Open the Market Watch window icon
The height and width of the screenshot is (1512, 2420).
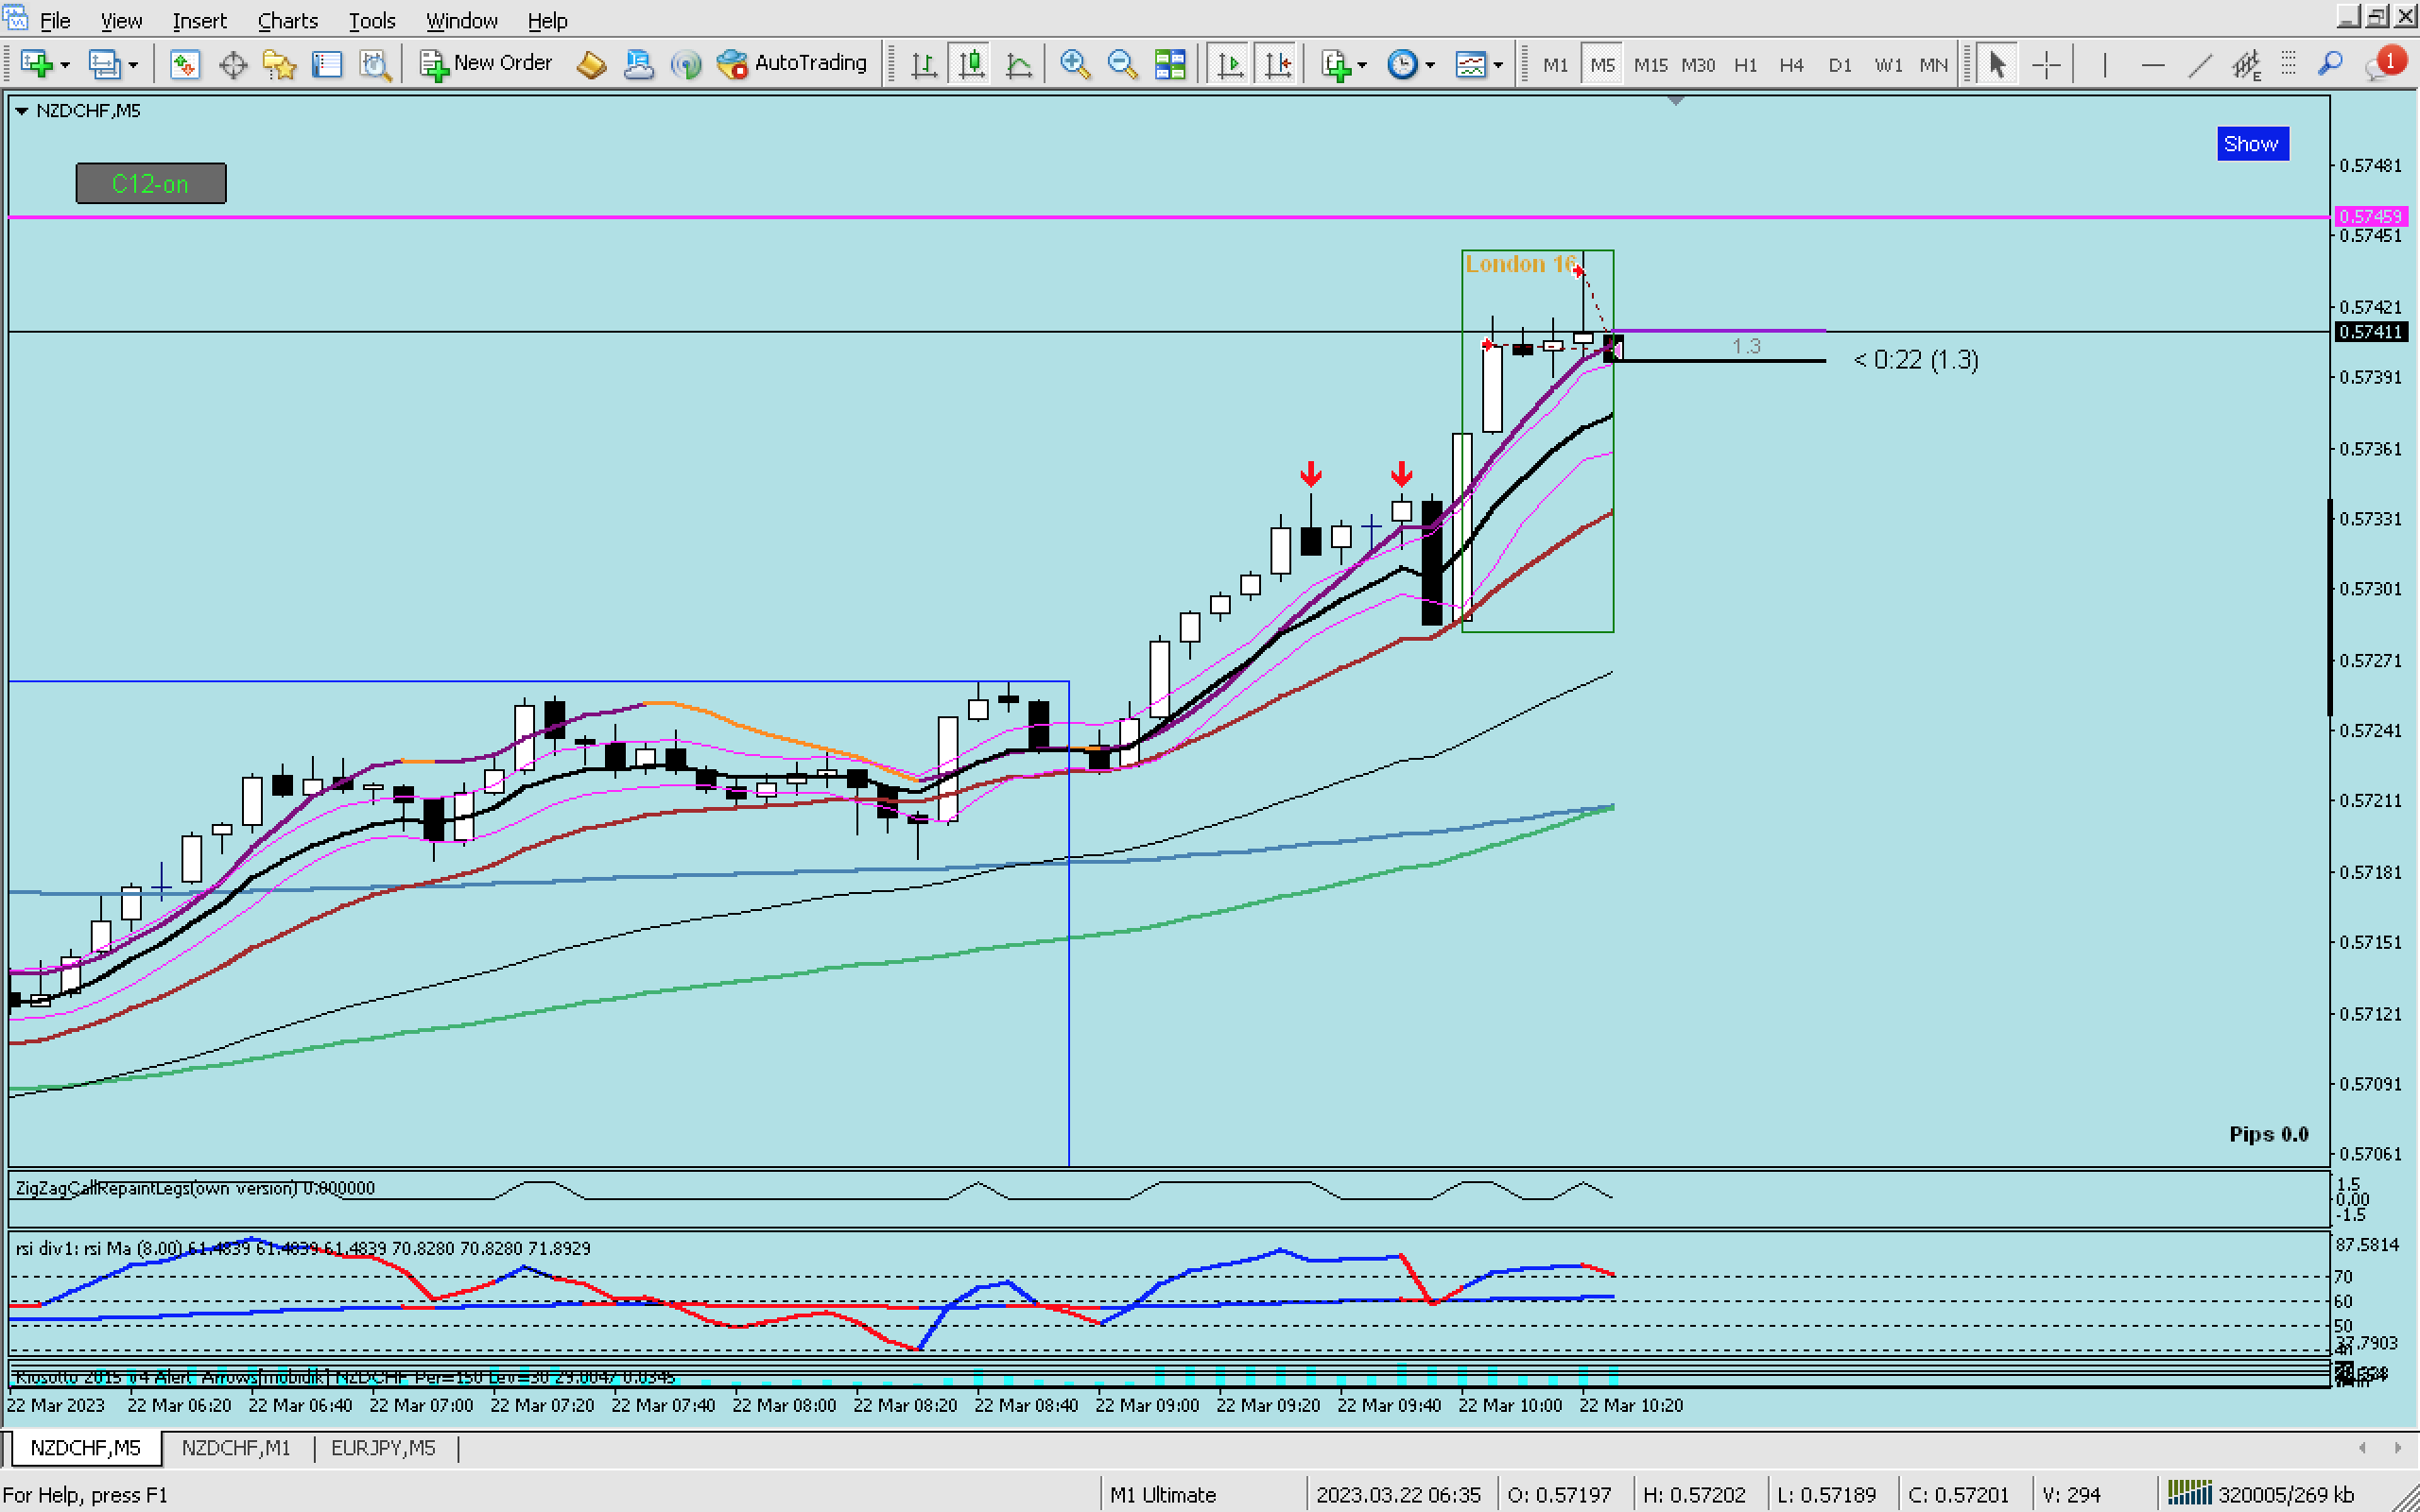(x=184, y=65)
